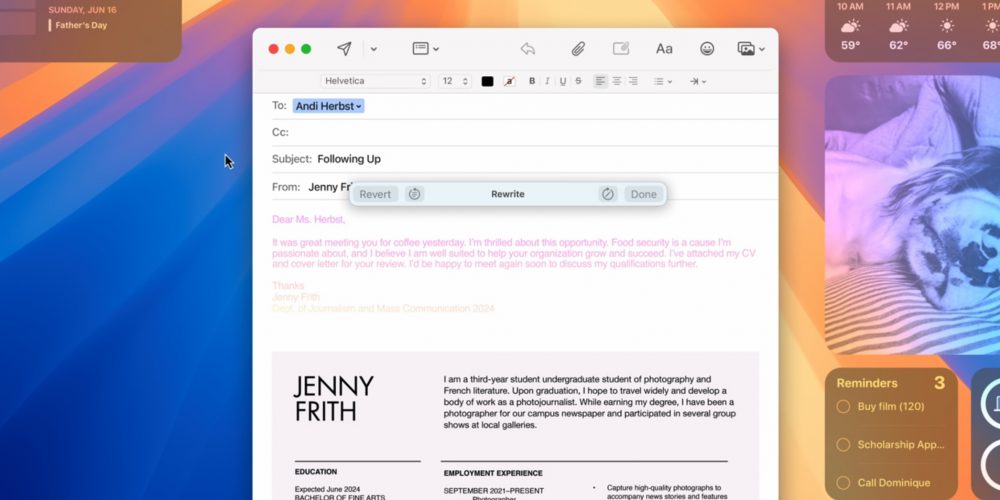
Task: Click the reminders count 3
Action: pos(939,383)
